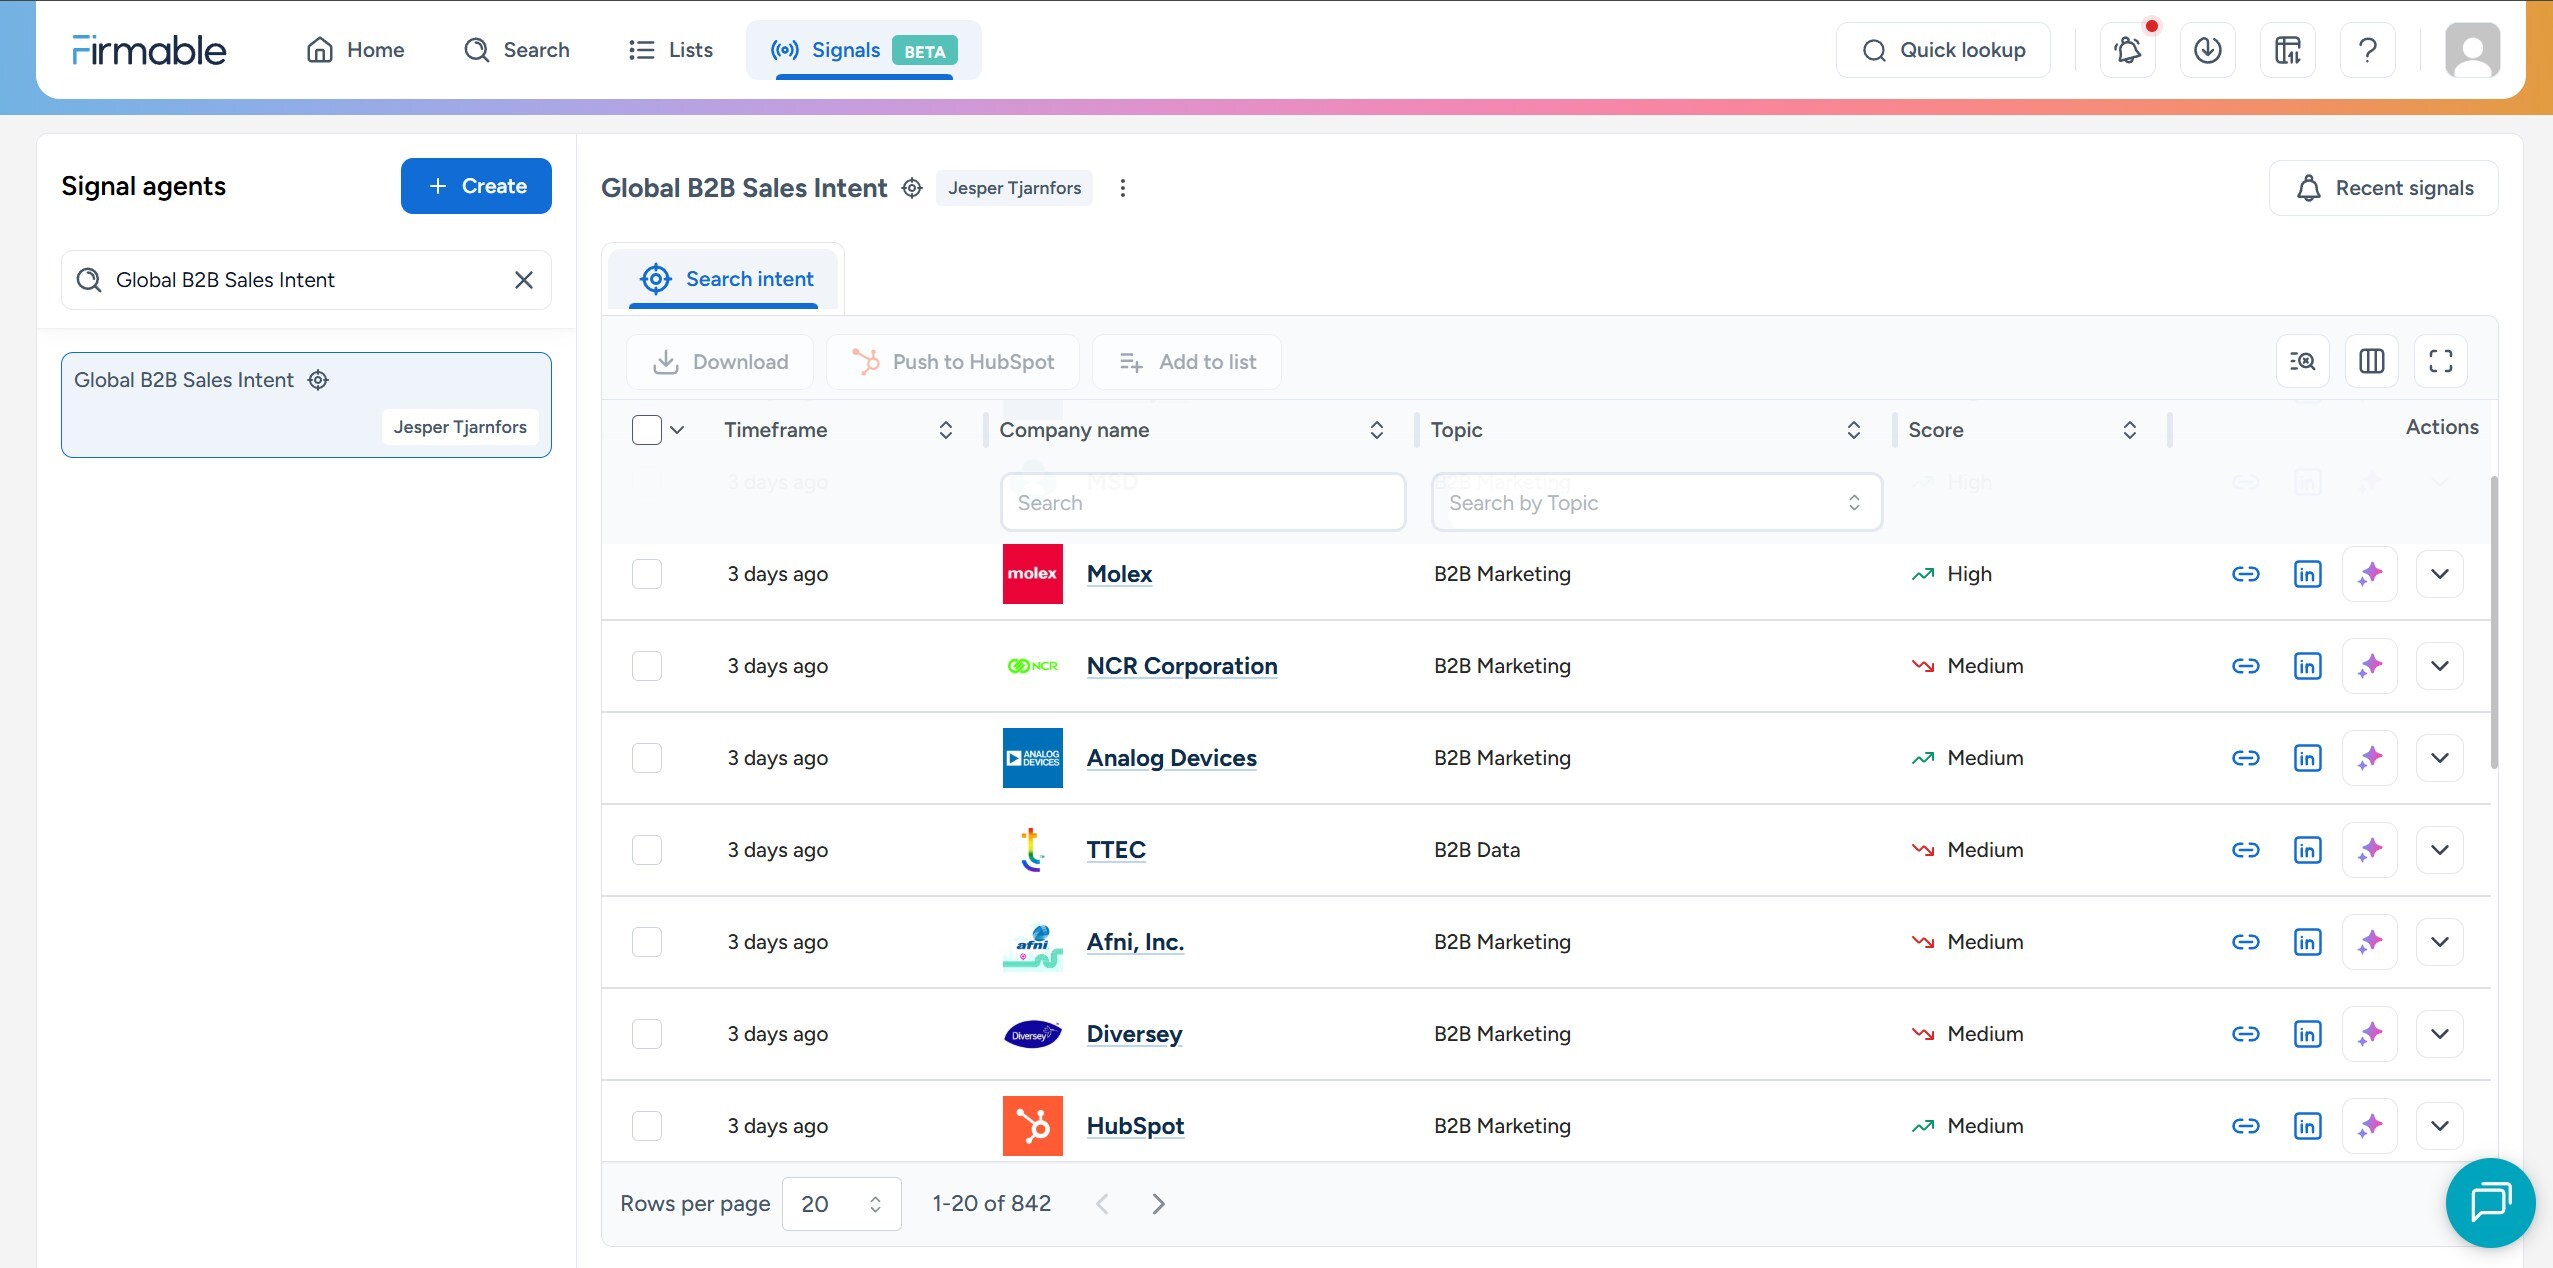Viewport: 2553px width, 1268px height.
Task: Open the notifications bell icon
Action: (2127, 50)
